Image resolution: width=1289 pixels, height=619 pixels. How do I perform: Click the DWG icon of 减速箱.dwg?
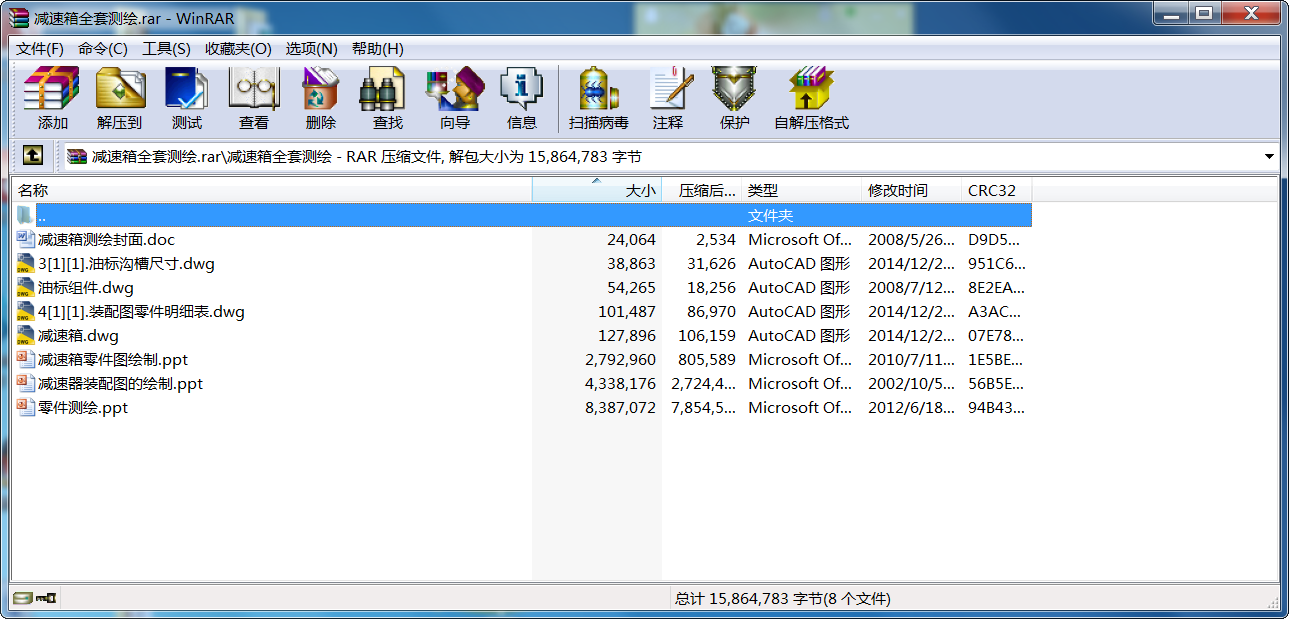[x=26, y=335]
